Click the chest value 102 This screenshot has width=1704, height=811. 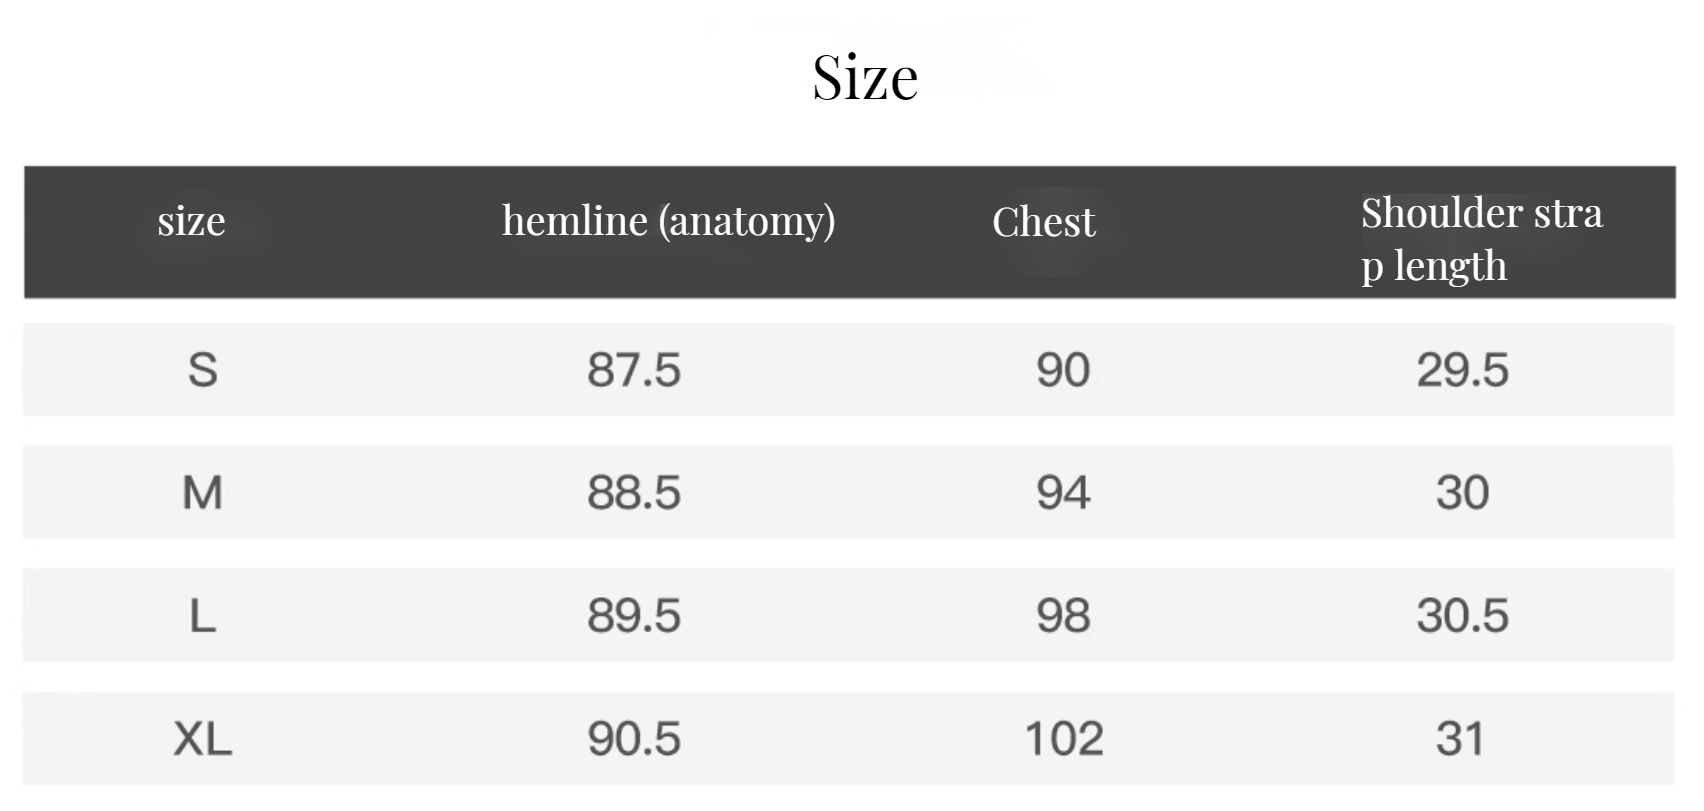1064,739
